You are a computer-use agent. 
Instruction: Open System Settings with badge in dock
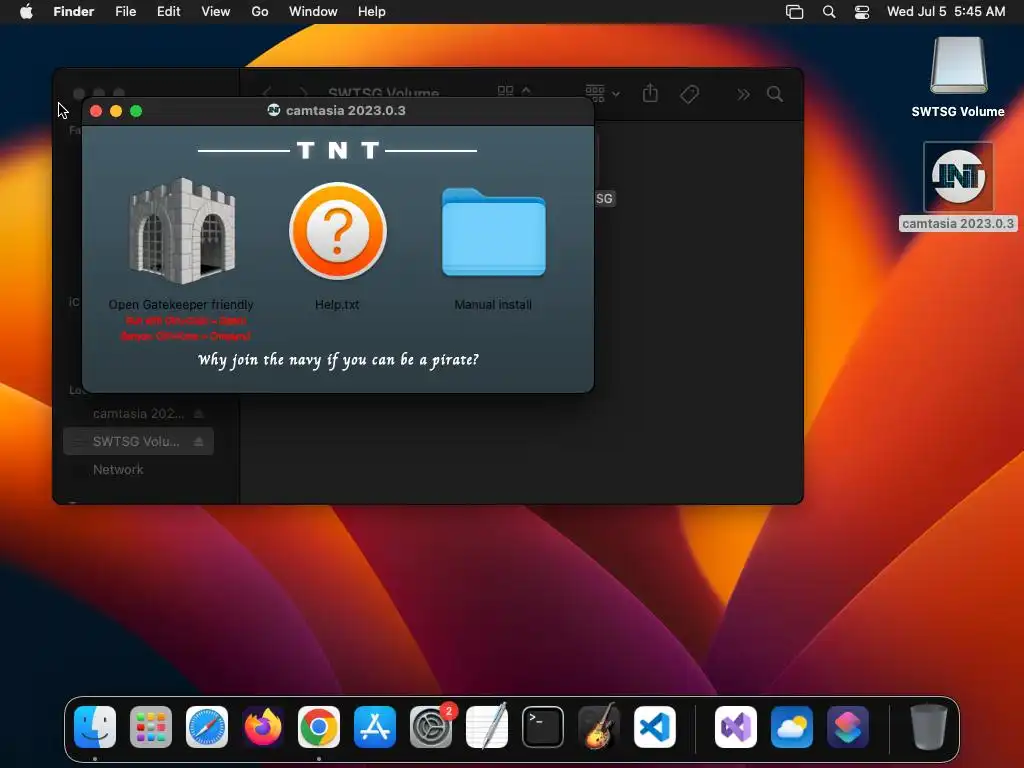[431, 727]
